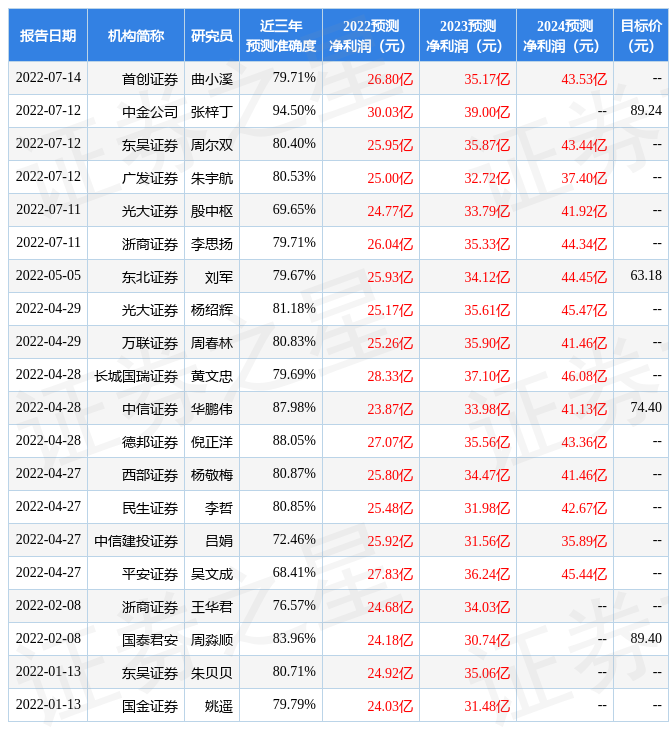Click researcher name 朱贝贝
Image resolution: width=669 pixels, height=730 pixels.
[212, 673]
